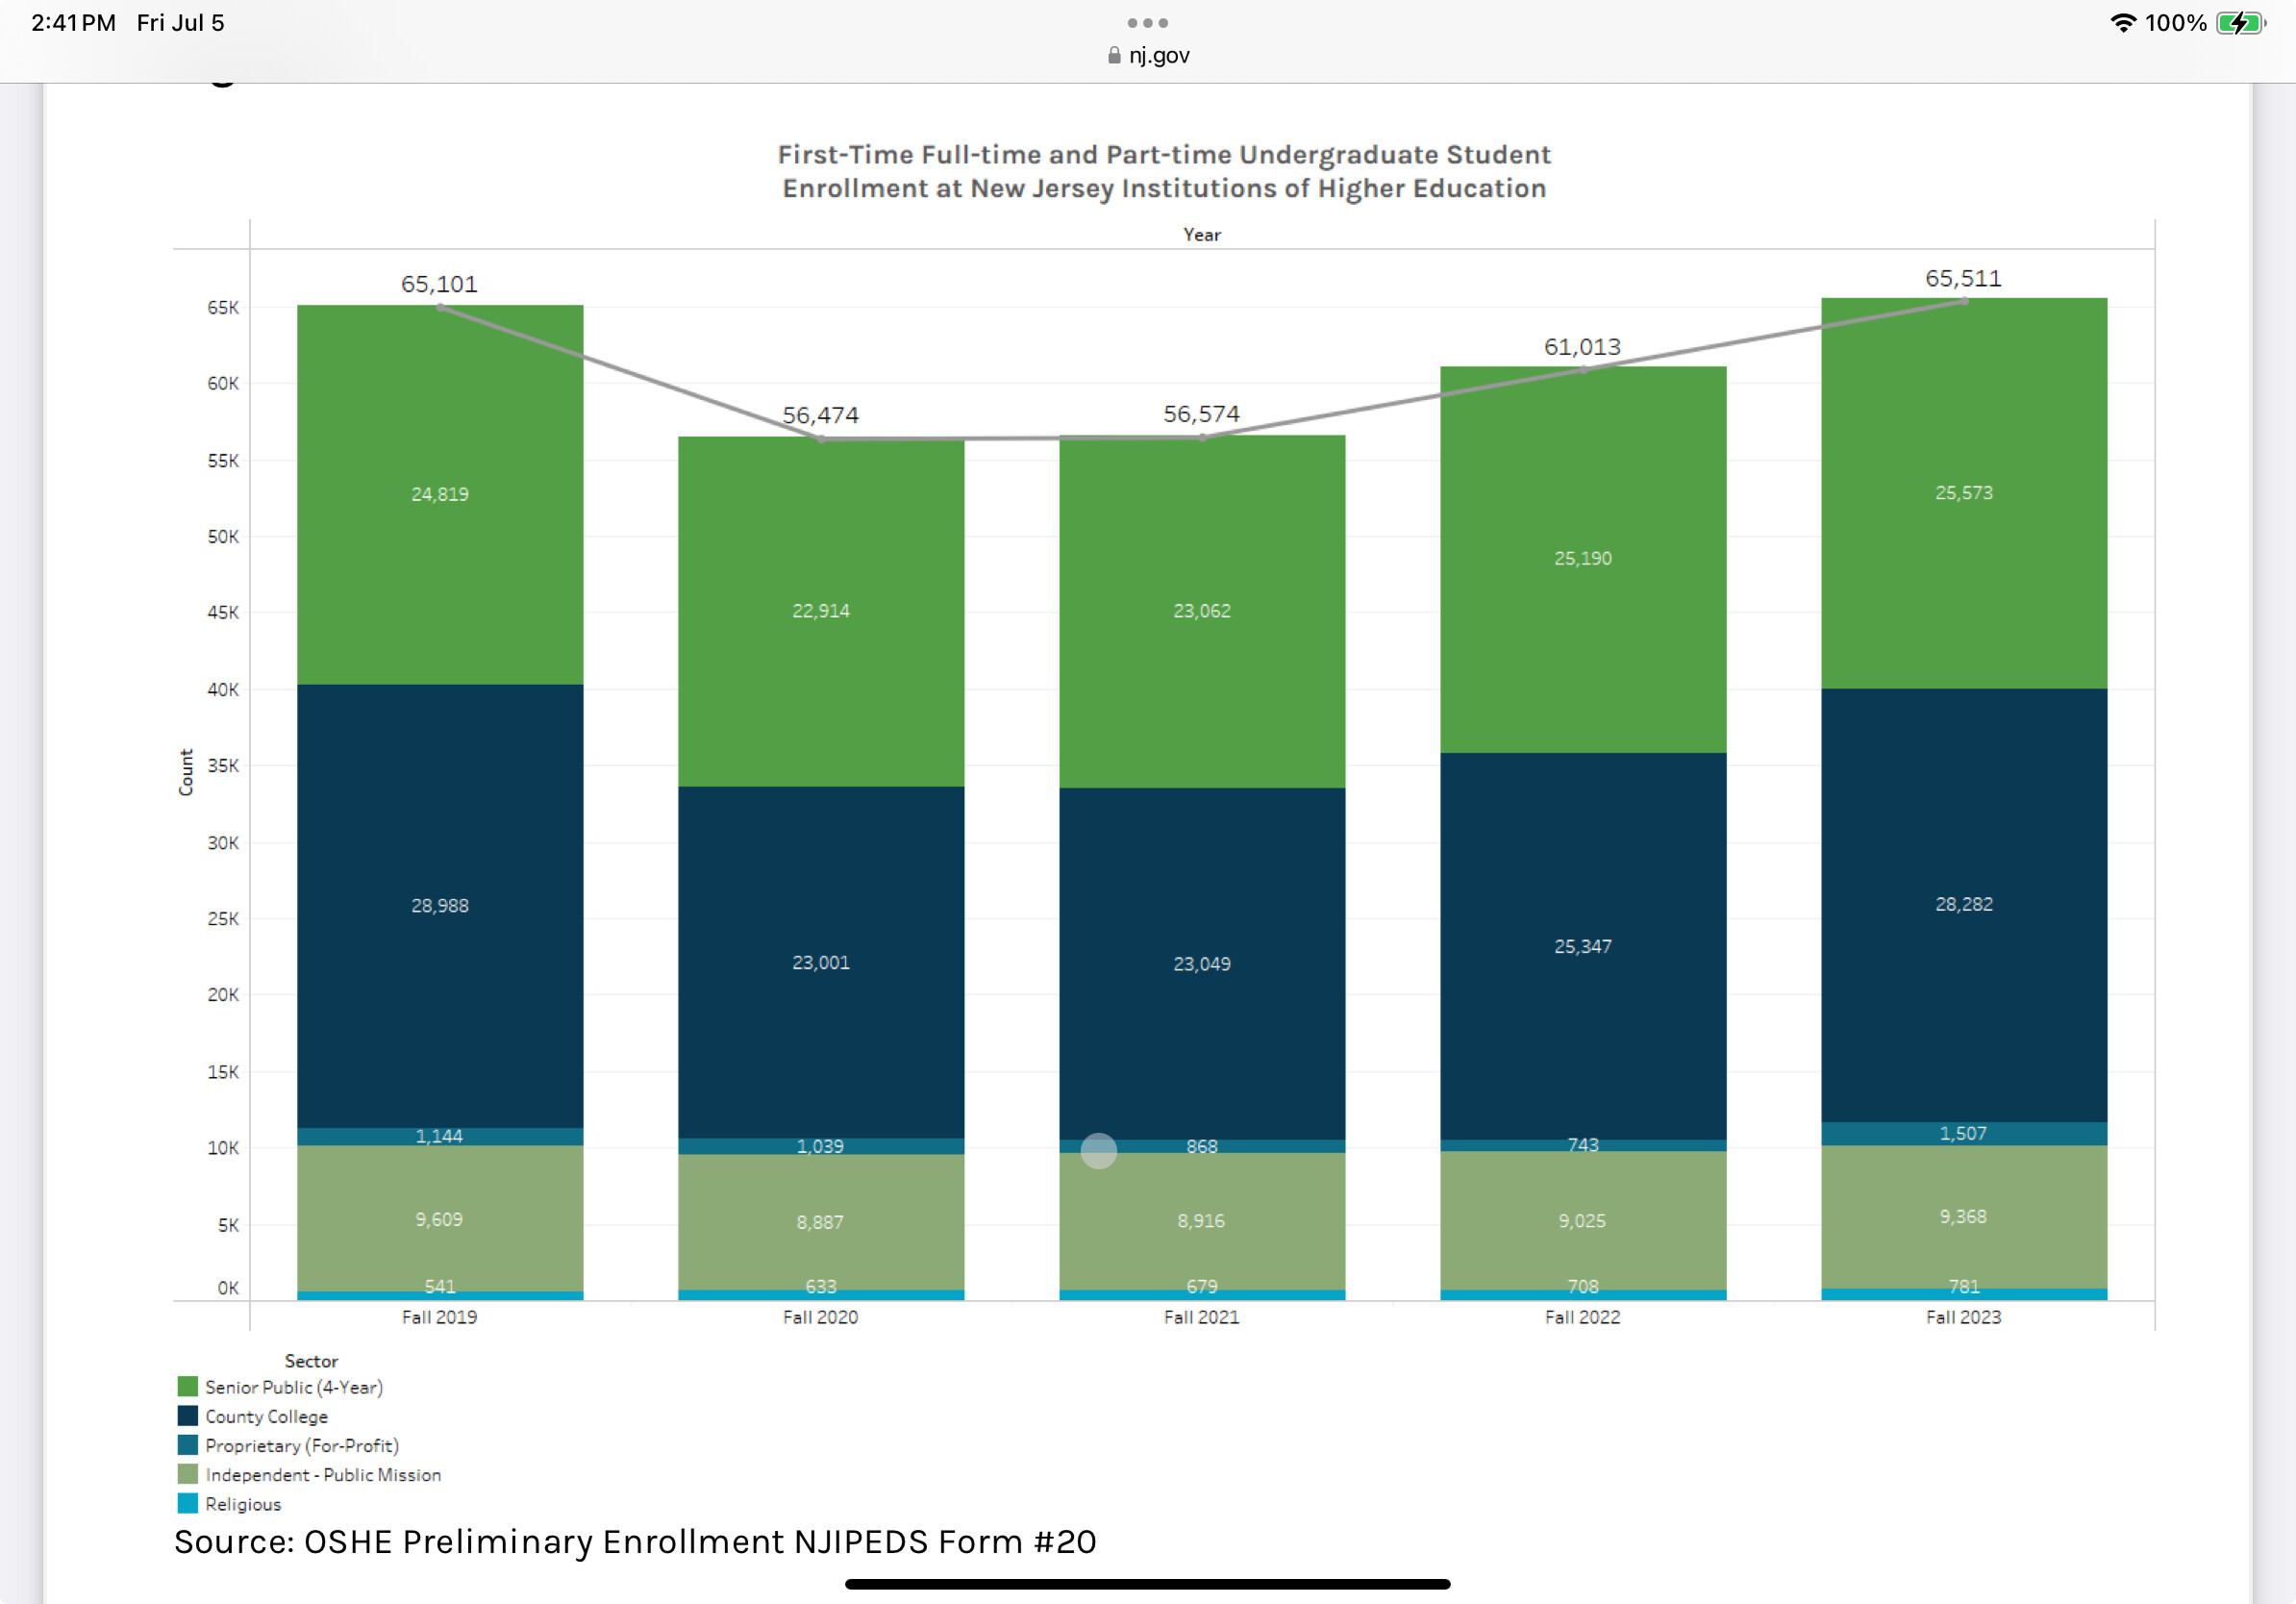Click the Independent - Public Mission legend swatch

coord(187,1474)
